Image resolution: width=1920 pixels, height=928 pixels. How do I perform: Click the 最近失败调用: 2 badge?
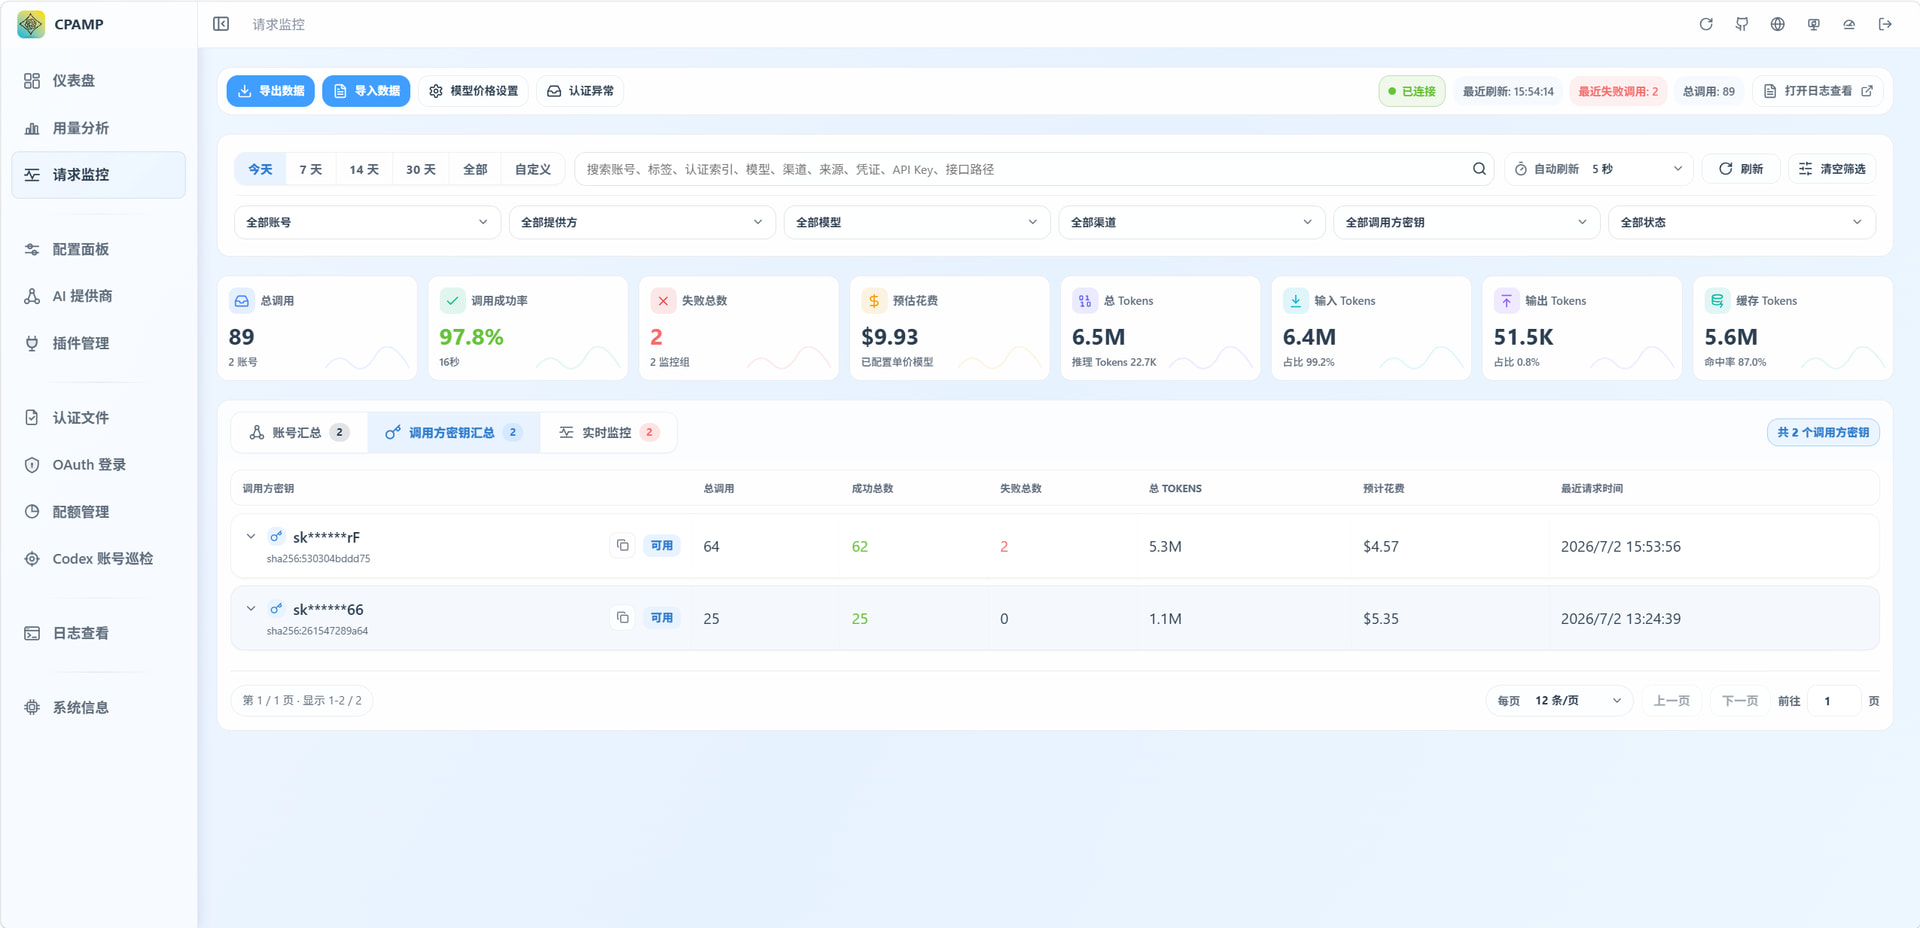click(x=1618, y=91)
